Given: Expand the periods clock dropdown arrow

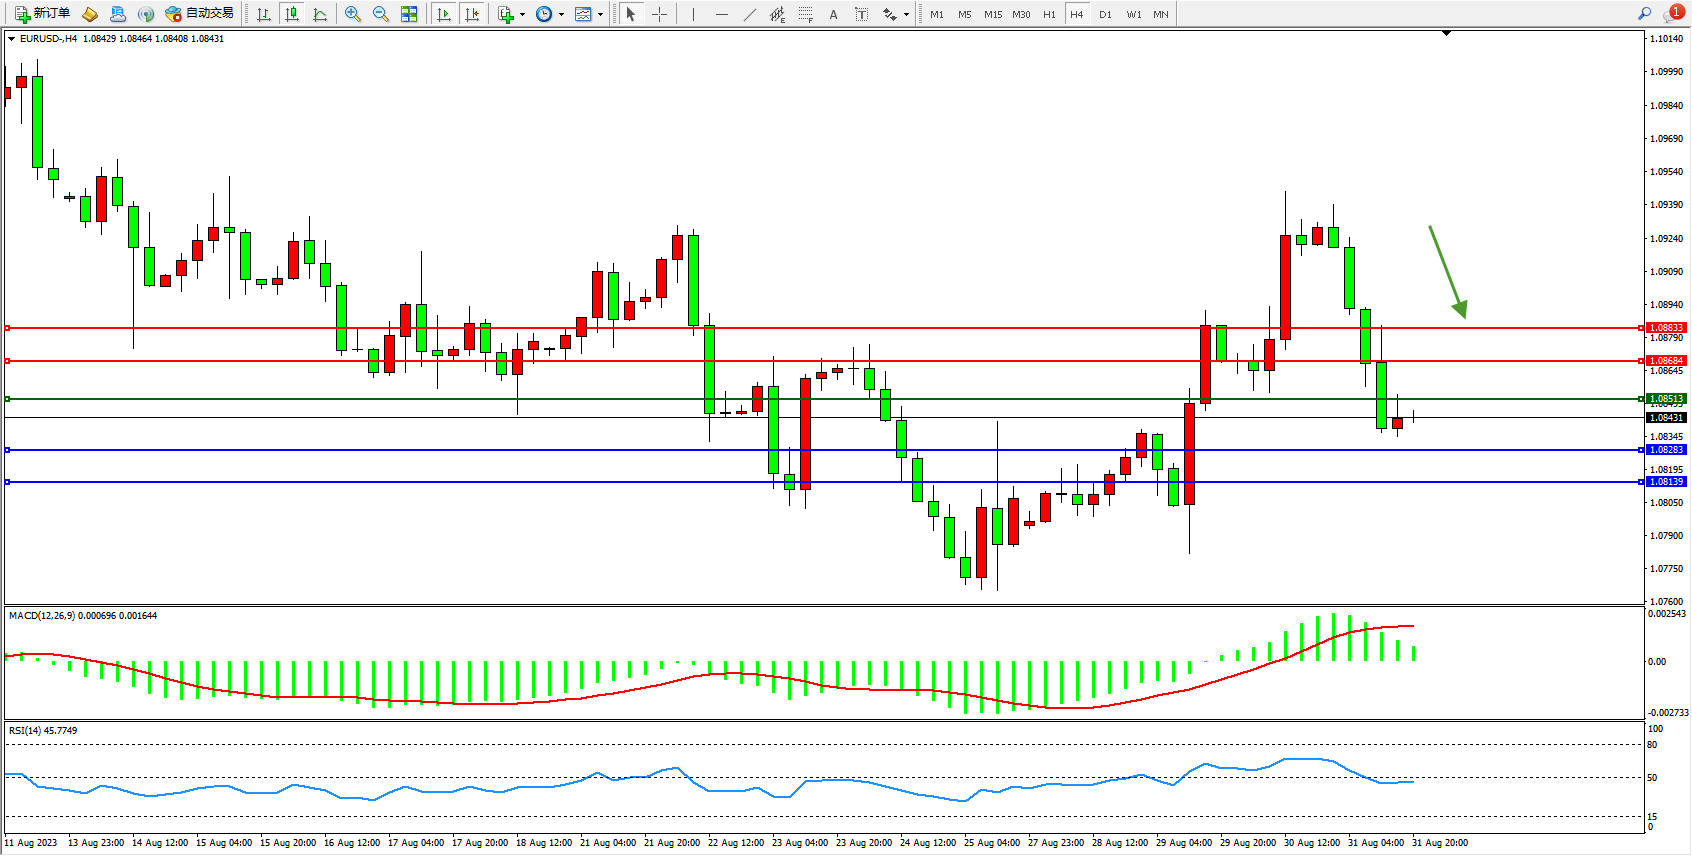Looking at the screenshot, I should [x=561, y=14].
